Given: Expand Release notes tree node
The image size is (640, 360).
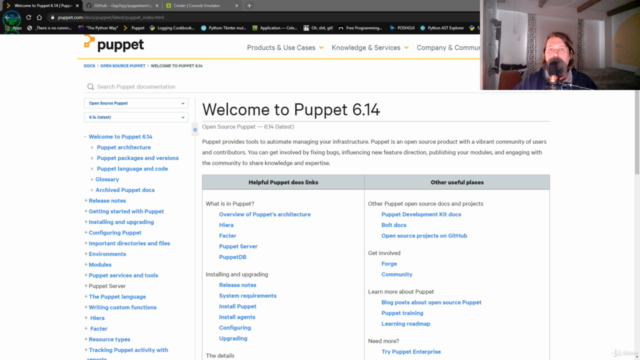Looking at the screenshot, I should (x=86, y=200).
